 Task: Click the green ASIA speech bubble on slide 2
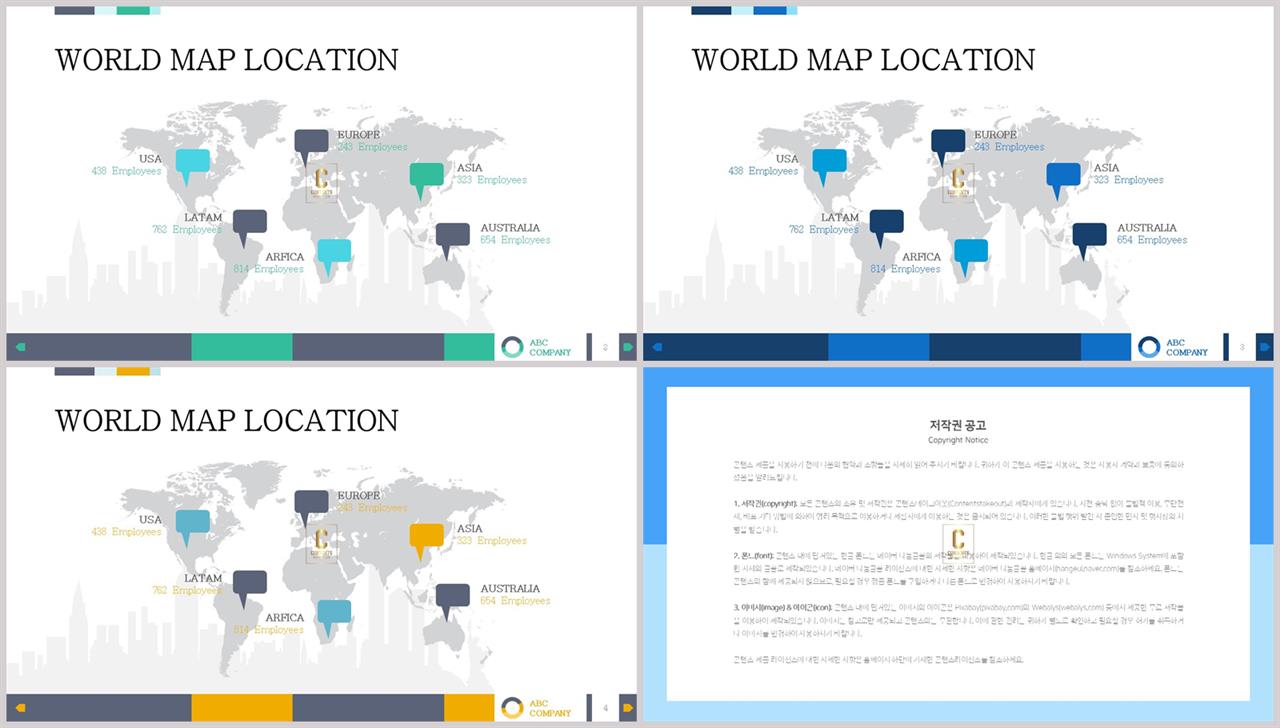tap(426, 179)
